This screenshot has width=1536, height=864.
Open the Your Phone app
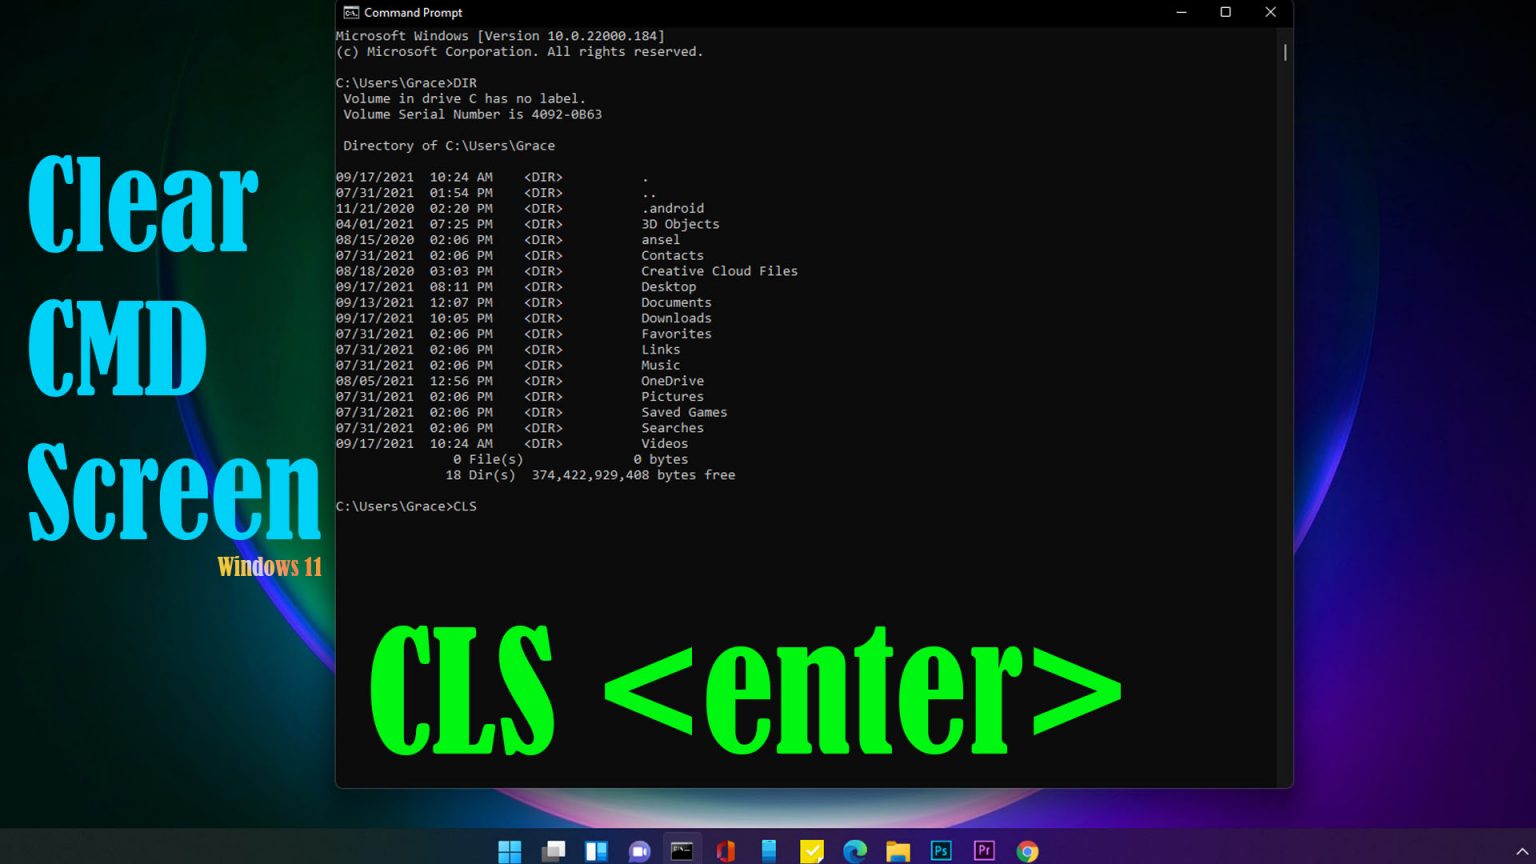coord(769,851)
